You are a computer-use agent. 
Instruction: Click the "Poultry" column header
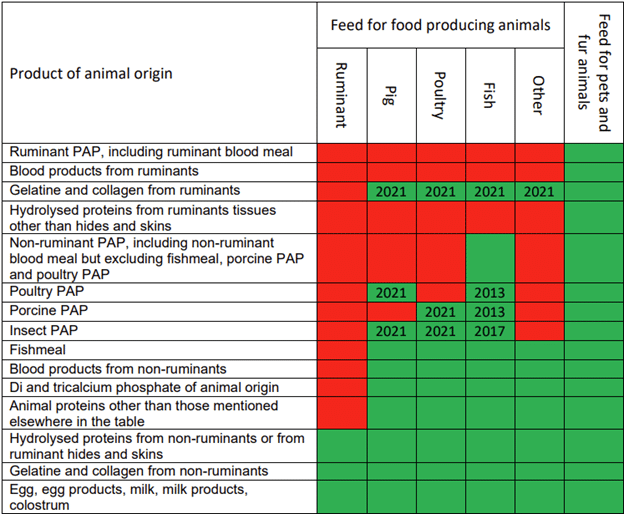tap(440, 96)
